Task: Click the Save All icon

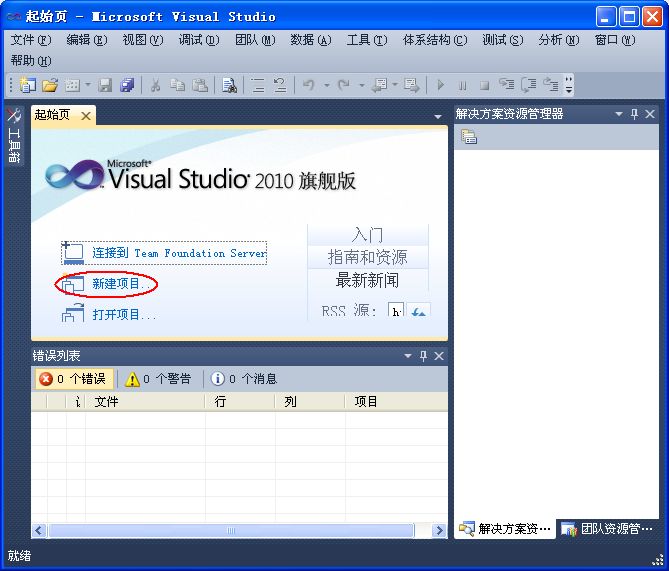Action: pos(127,85)
